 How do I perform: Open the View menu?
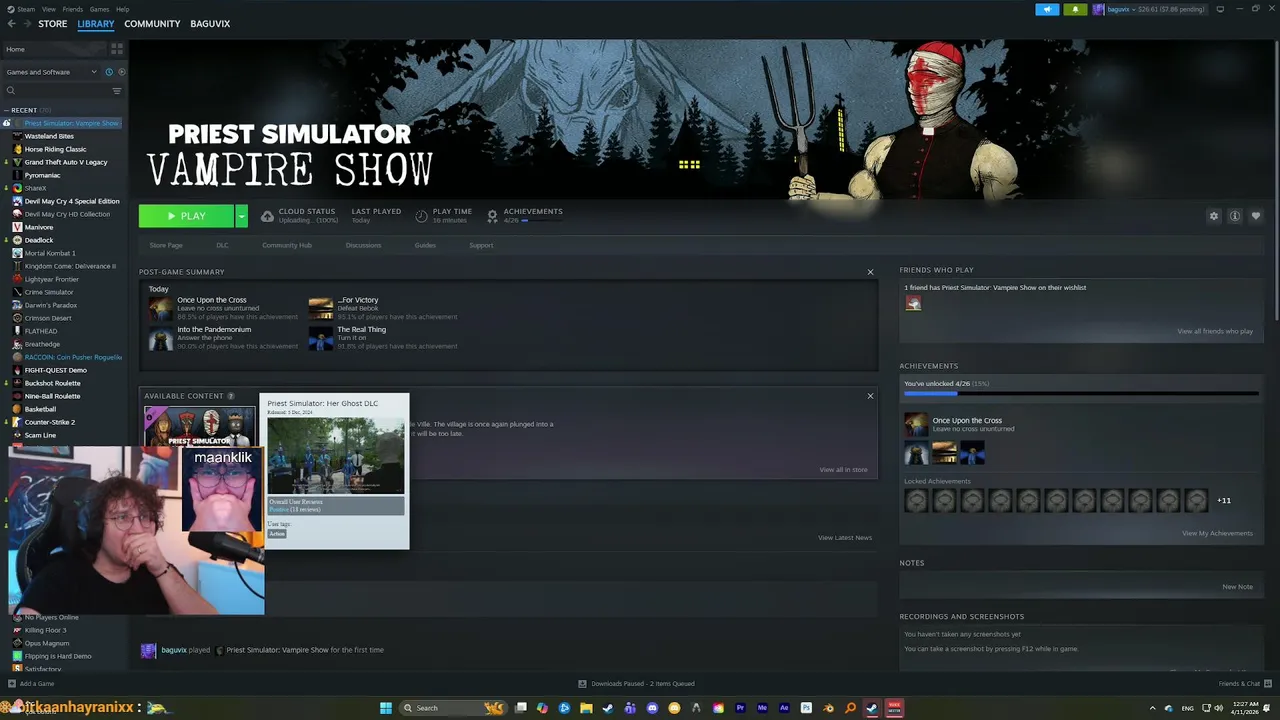click(48, 9)
